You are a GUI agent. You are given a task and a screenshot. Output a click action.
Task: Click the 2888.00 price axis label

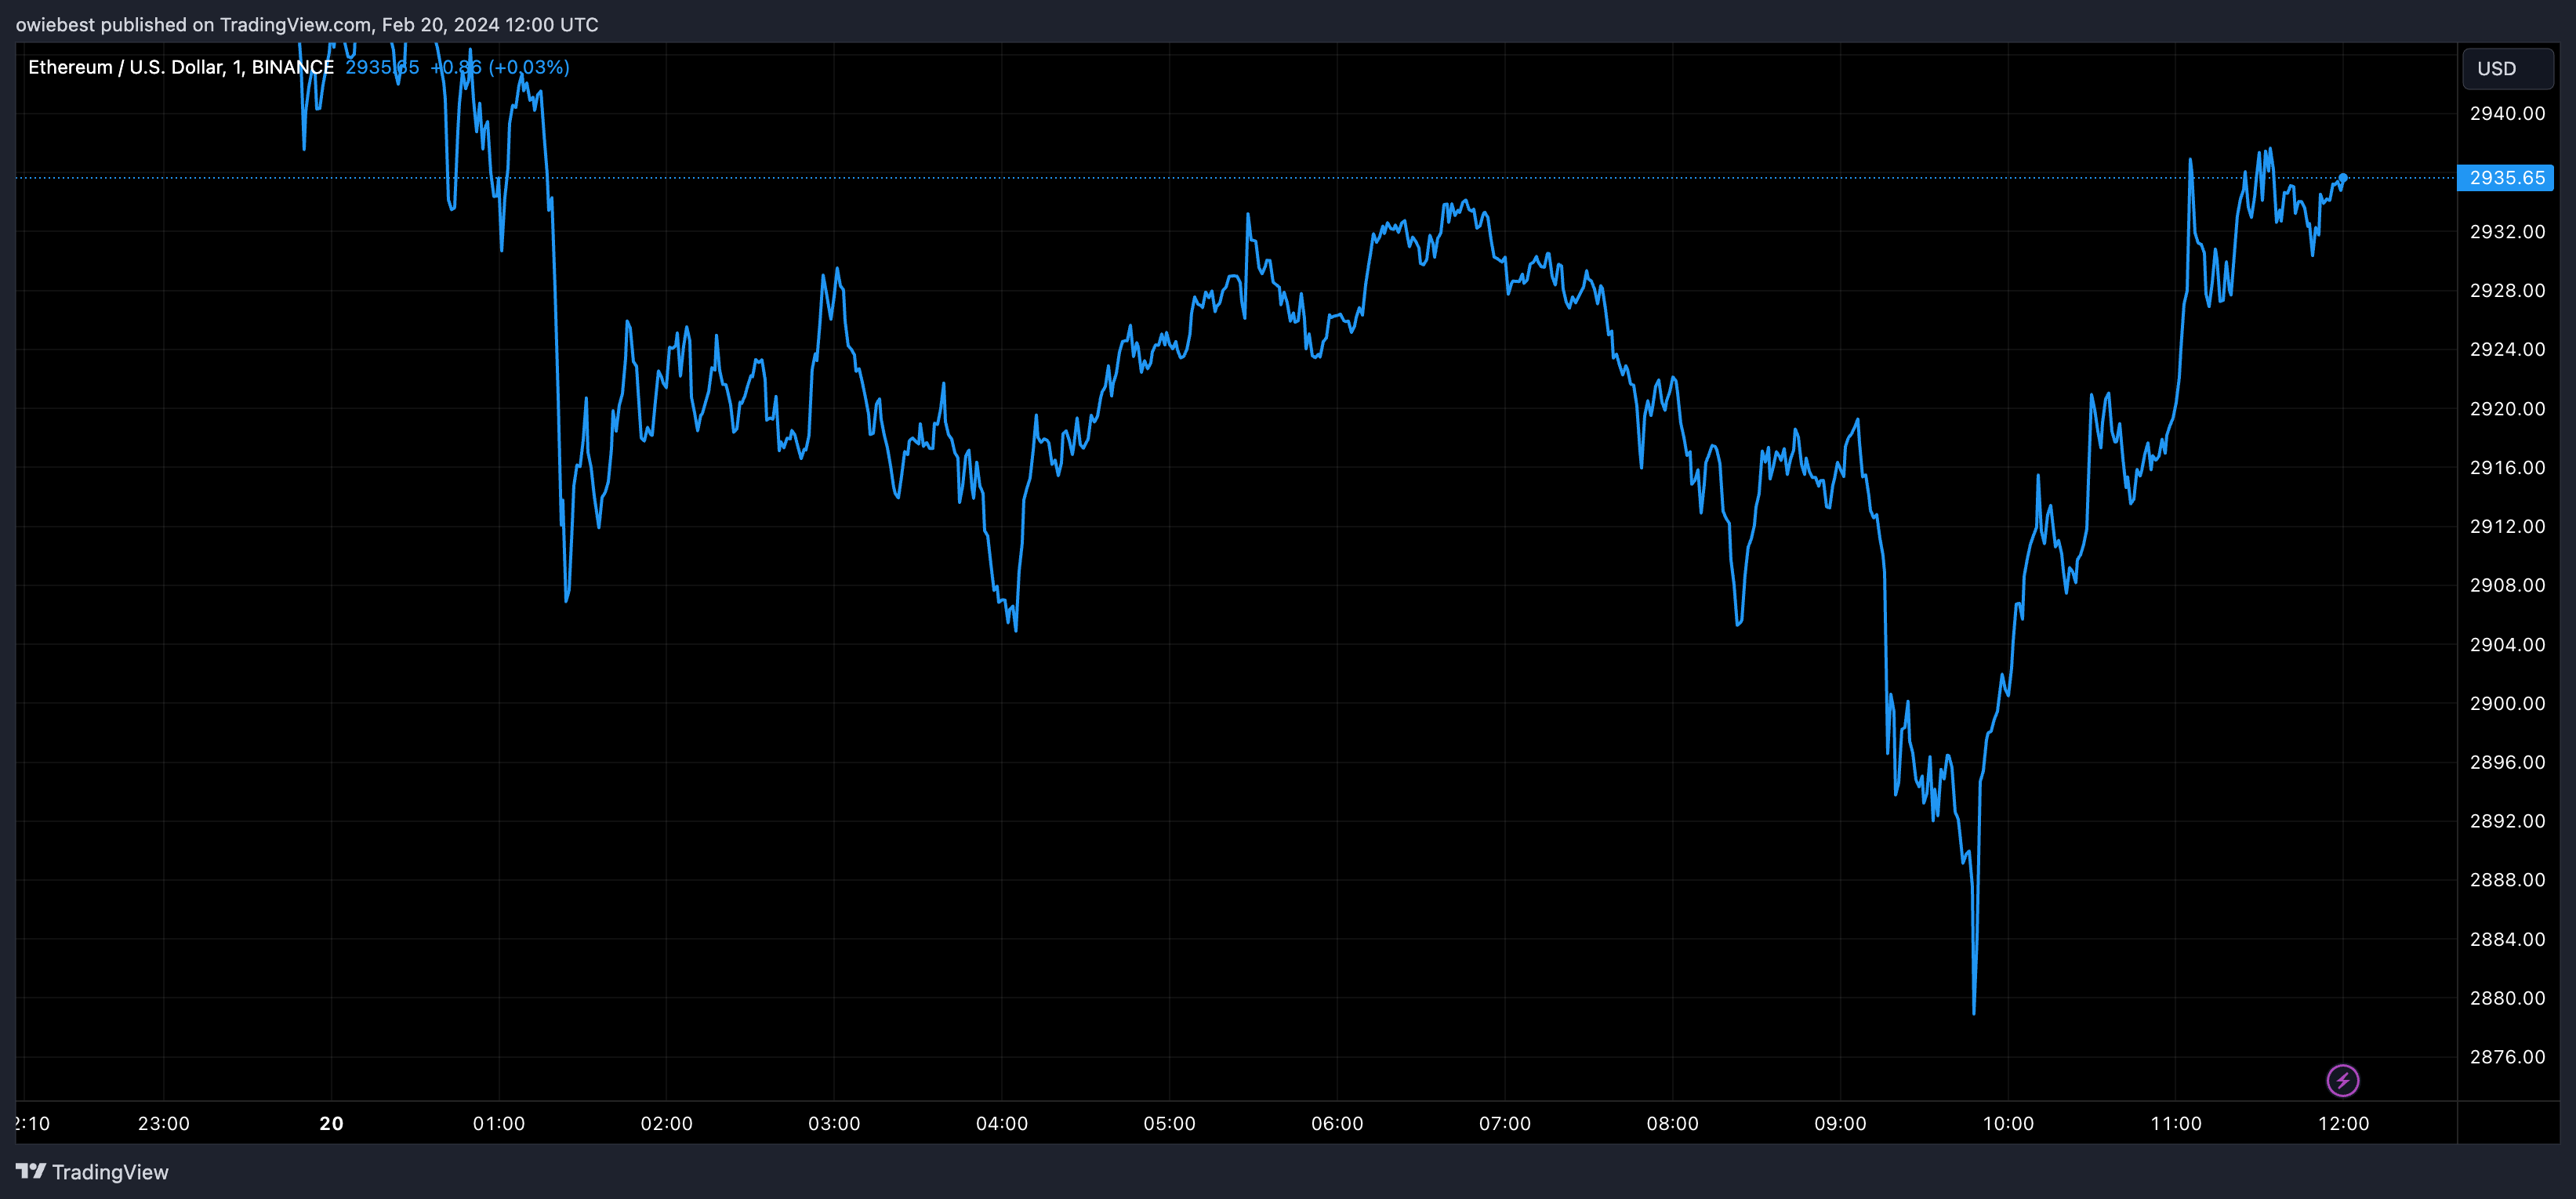[2507, 880]
